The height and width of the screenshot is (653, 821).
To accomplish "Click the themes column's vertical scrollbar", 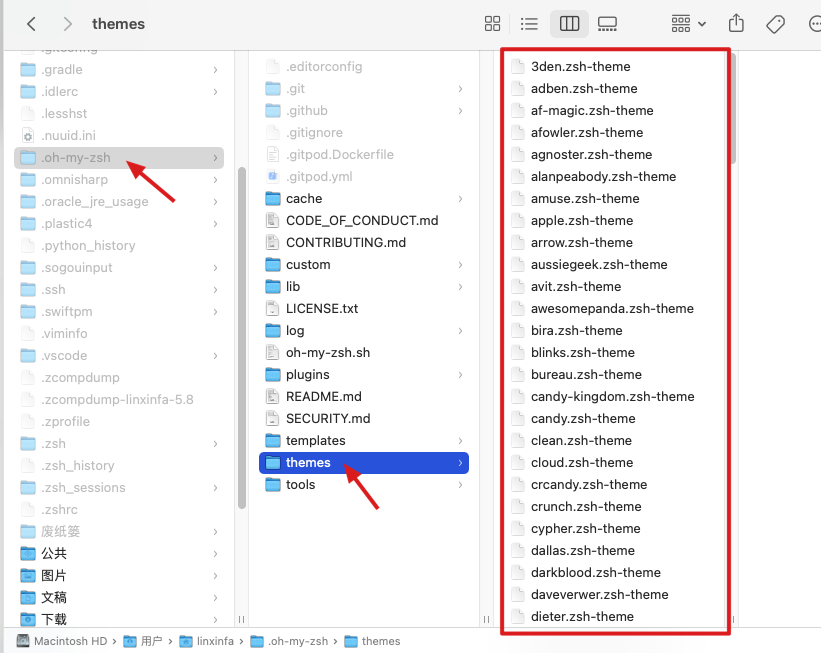I will [733, 109].
